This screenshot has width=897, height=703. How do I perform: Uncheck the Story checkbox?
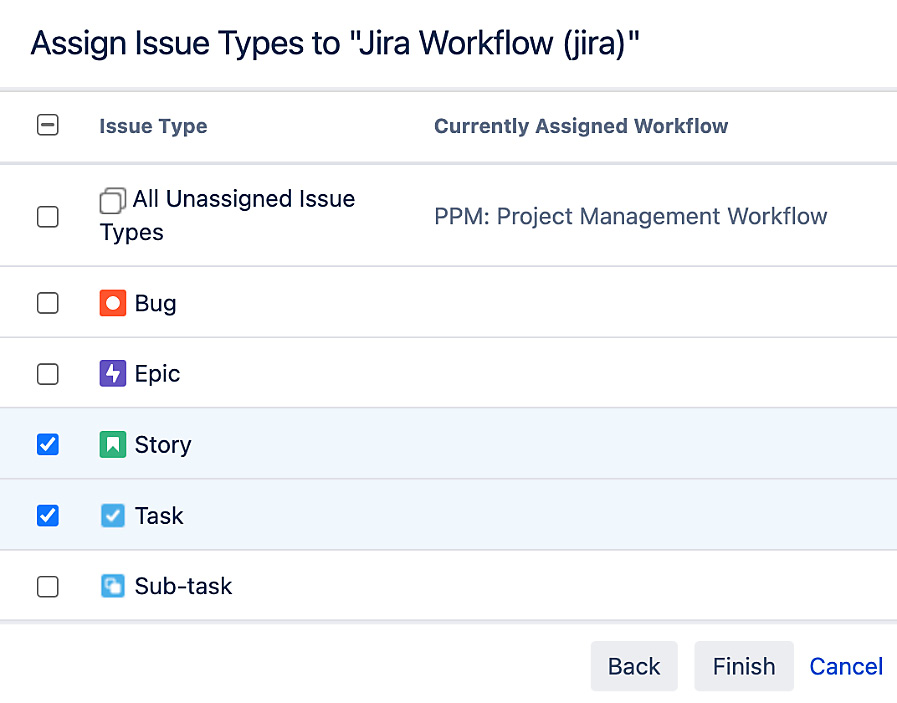(47, 444)
